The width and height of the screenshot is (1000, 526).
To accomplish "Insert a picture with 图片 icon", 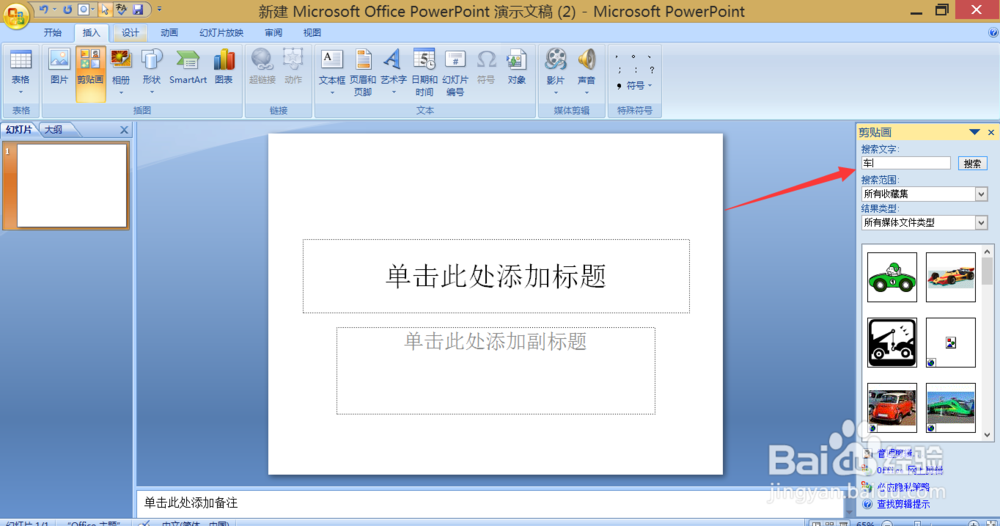I will [x=59, y=67].
